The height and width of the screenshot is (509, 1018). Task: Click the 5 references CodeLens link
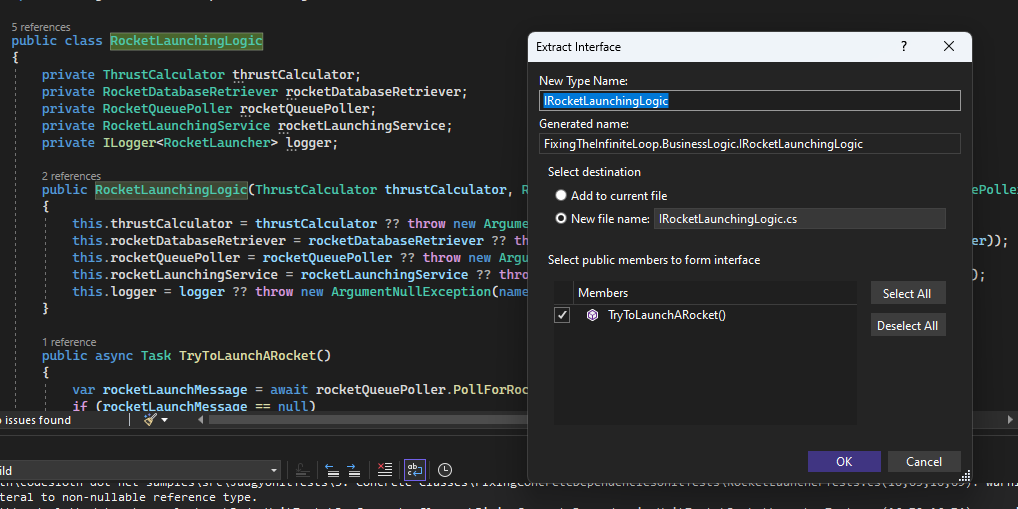pos(41,27)
